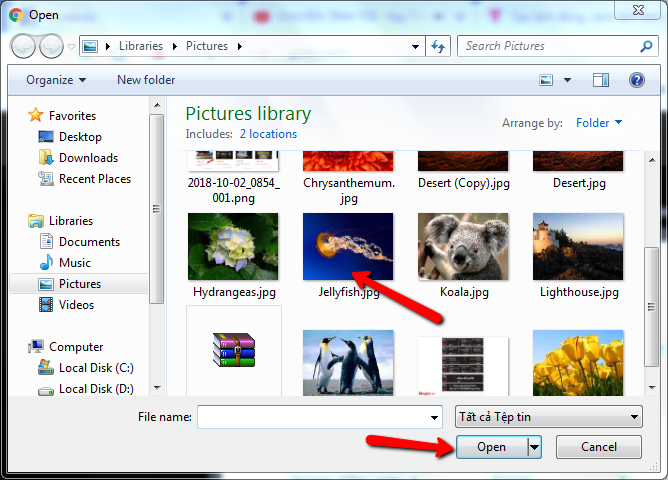Expand the Organize menu

click(x=56, y=80)
